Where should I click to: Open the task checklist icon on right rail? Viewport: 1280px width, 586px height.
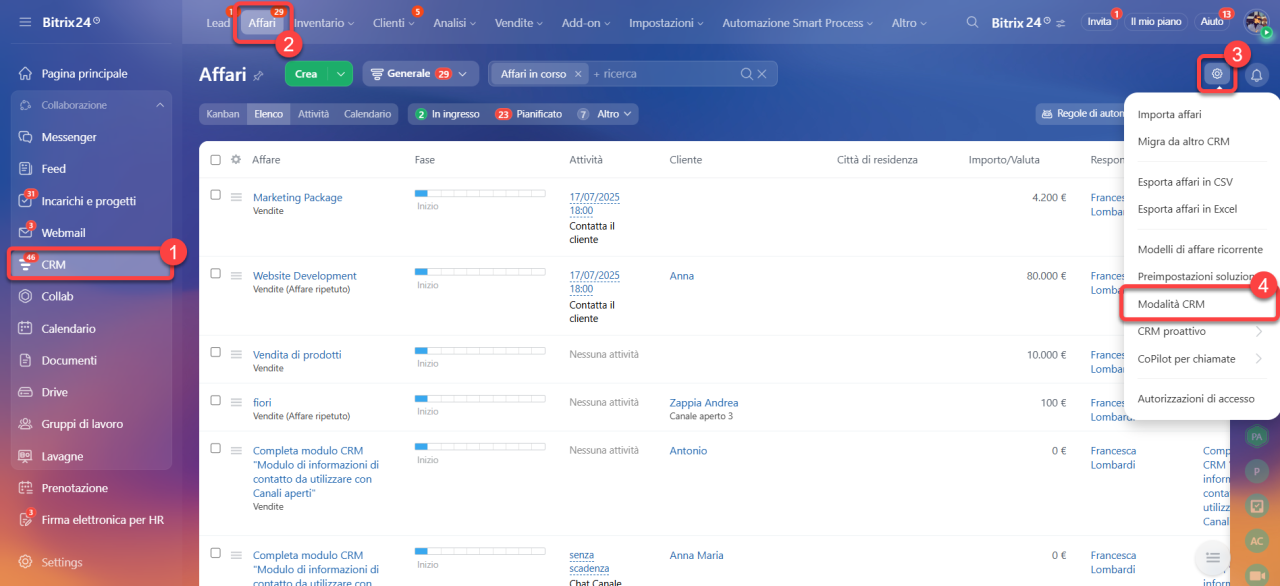[1257, 506]
